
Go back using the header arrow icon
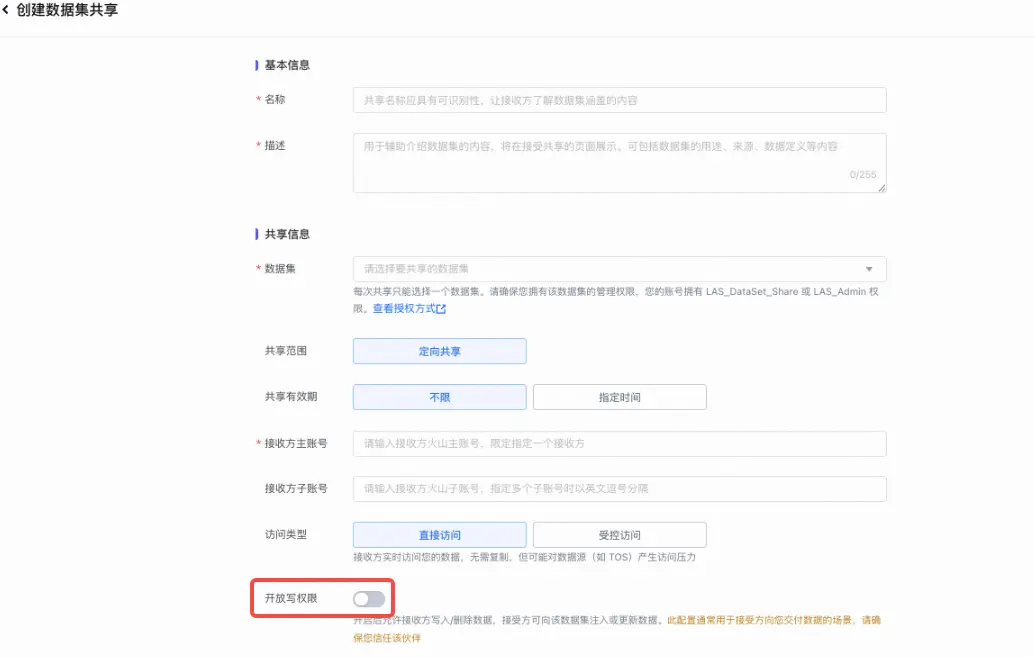[5, 10]
